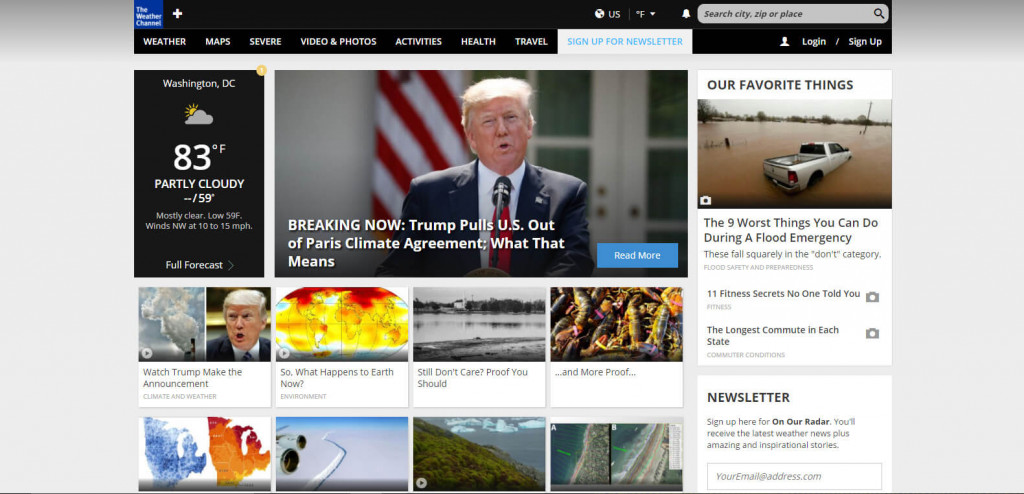Viewport: 1024px width, 494px height.
Task: Click the Login link
Action: pyautogui.click(x=814, y=41)
